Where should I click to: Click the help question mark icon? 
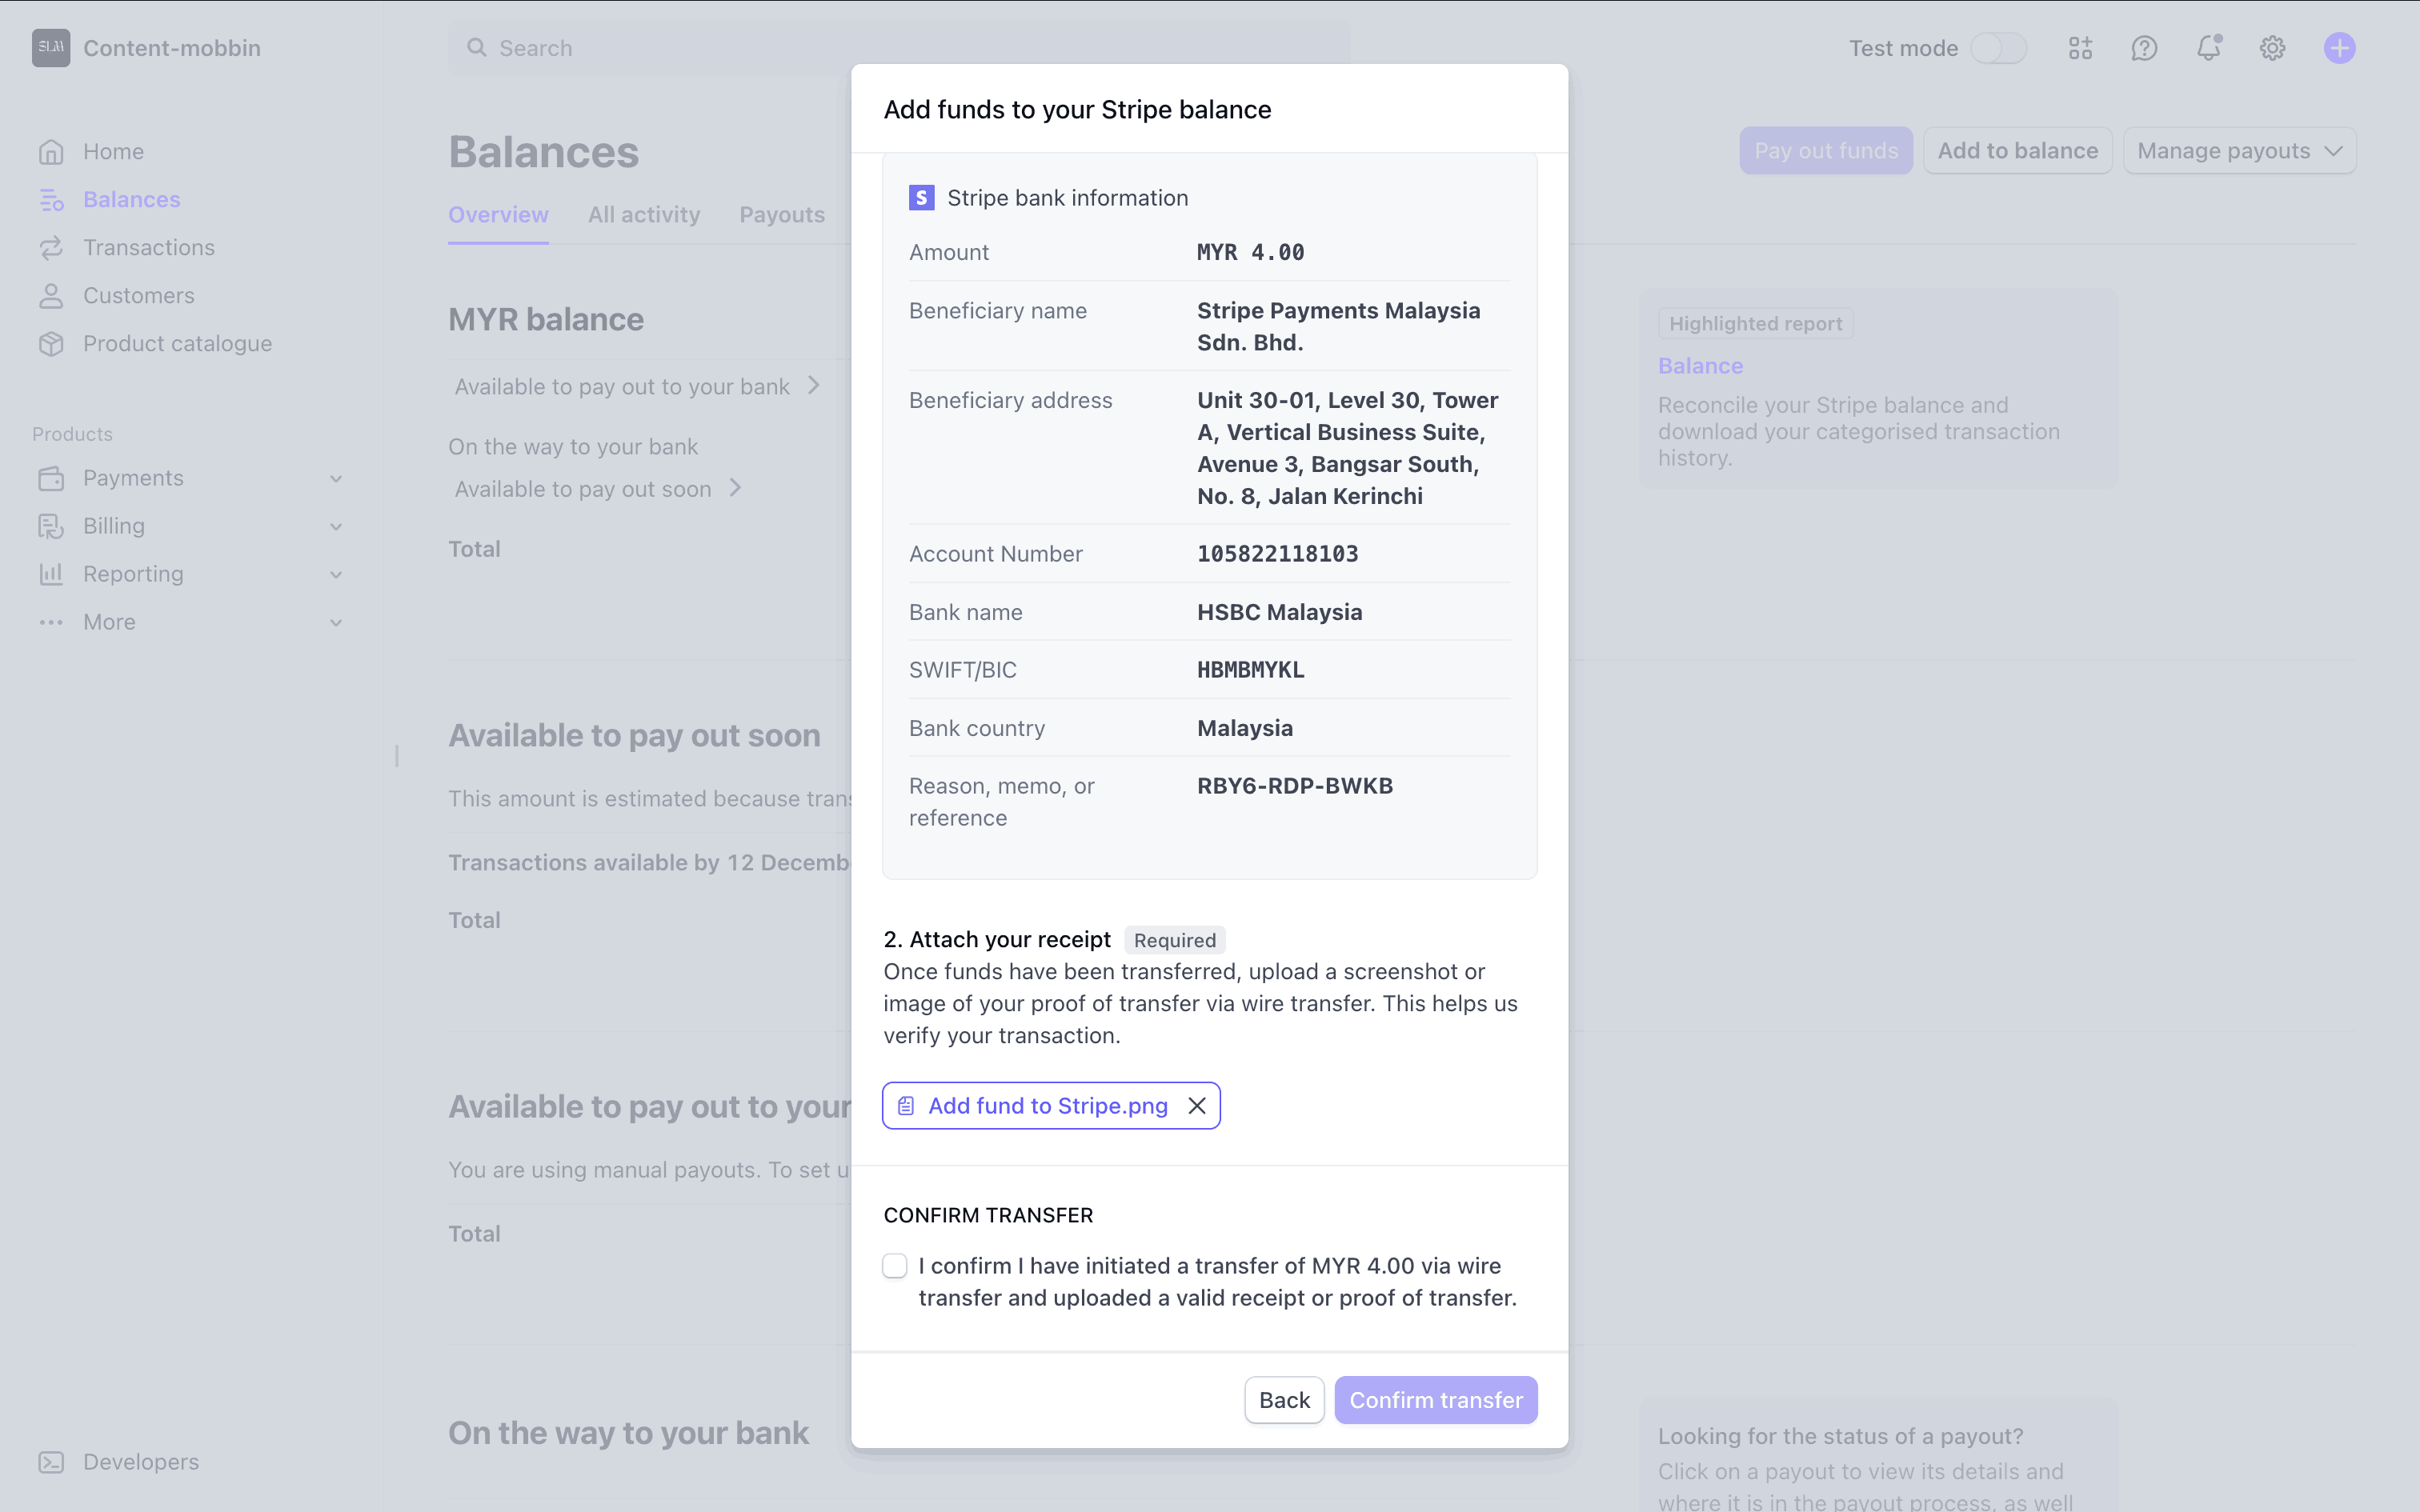coord(2144,48)
